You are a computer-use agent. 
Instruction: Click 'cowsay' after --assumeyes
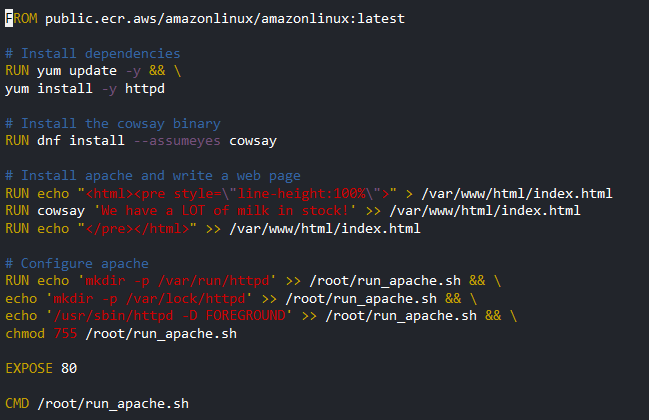(x=253, y=141)
